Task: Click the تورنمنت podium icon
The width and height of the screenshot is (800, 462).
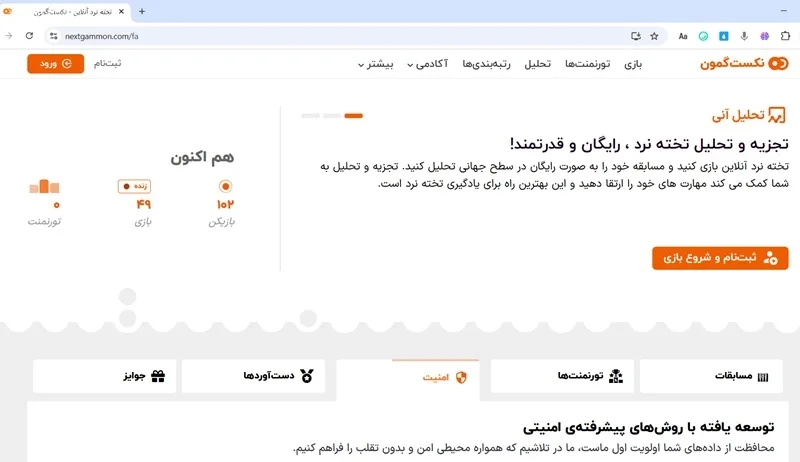Action: point(44,187)
